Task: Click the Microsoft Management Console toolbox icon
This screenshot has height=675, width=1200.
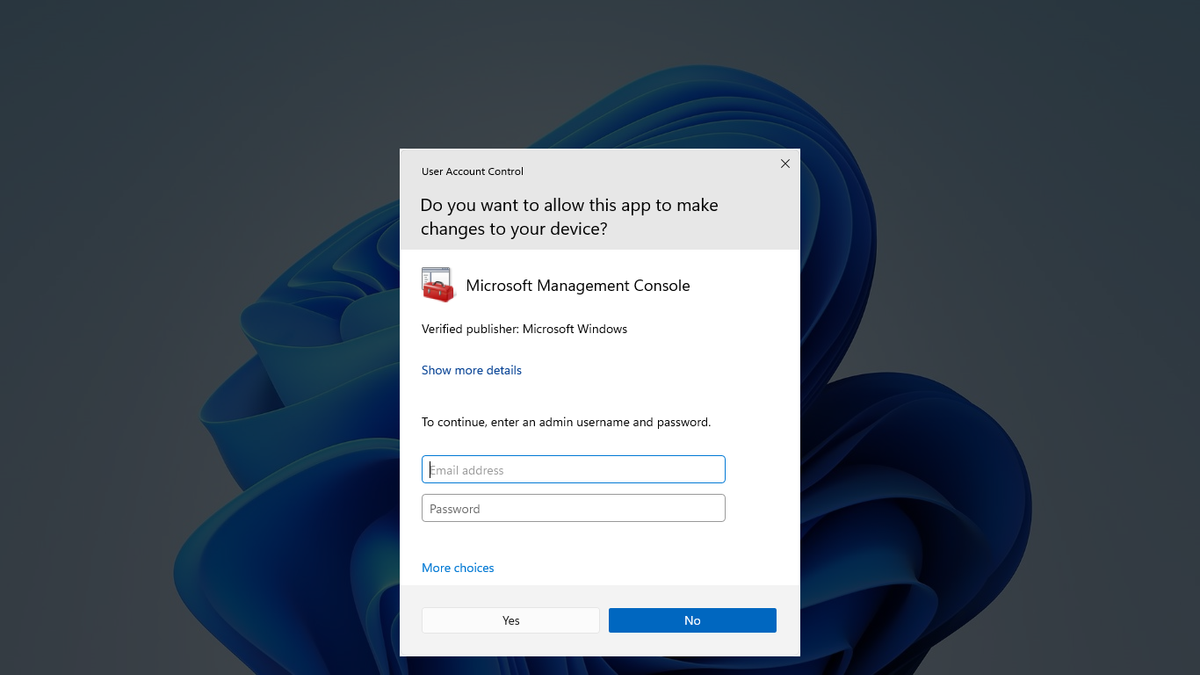Action: 438,285
